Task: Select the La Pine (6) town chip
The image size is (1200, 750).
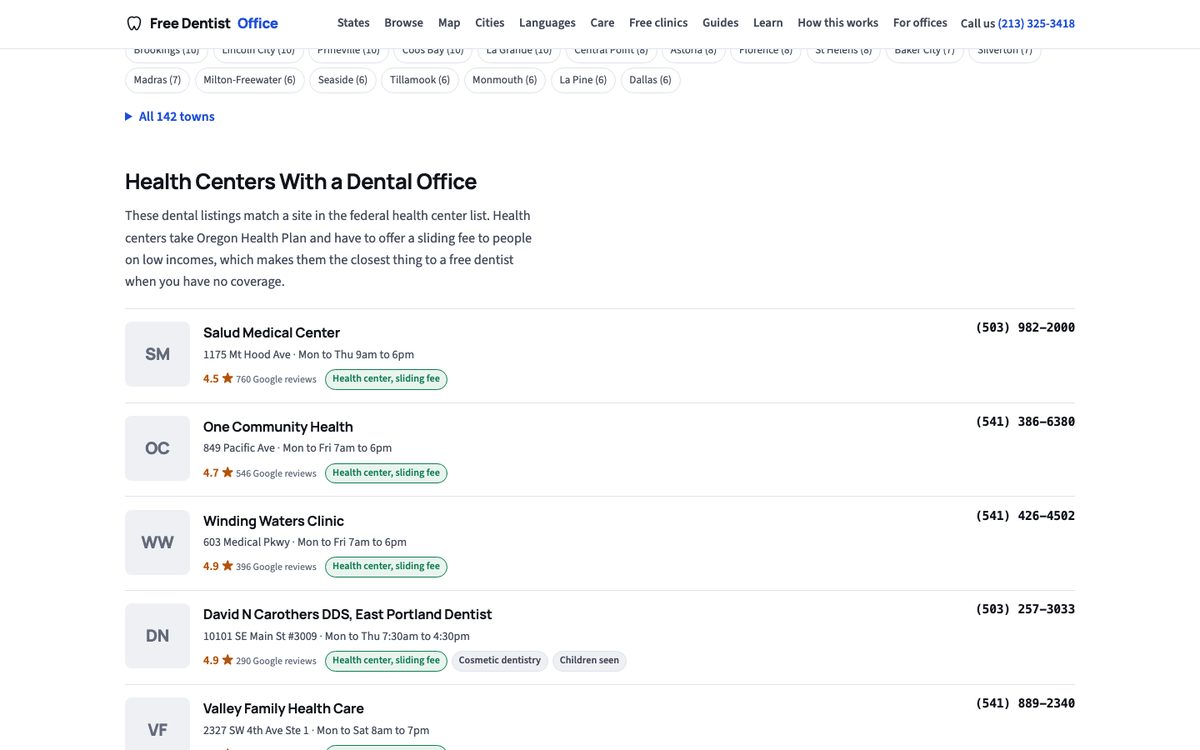Action: [x=583, y=80]
